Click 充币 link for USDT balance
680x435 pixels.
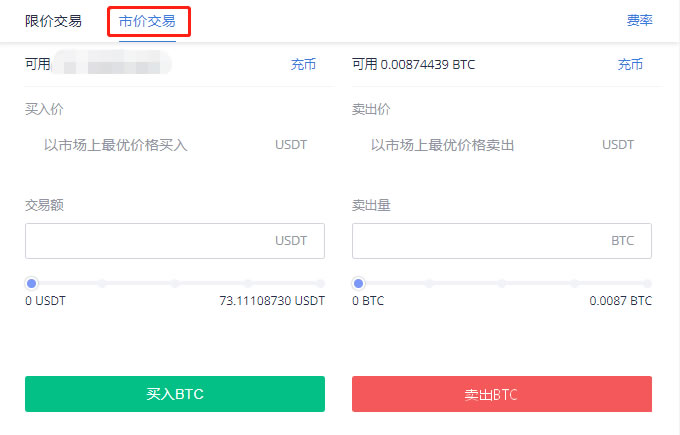click(303, 64)
